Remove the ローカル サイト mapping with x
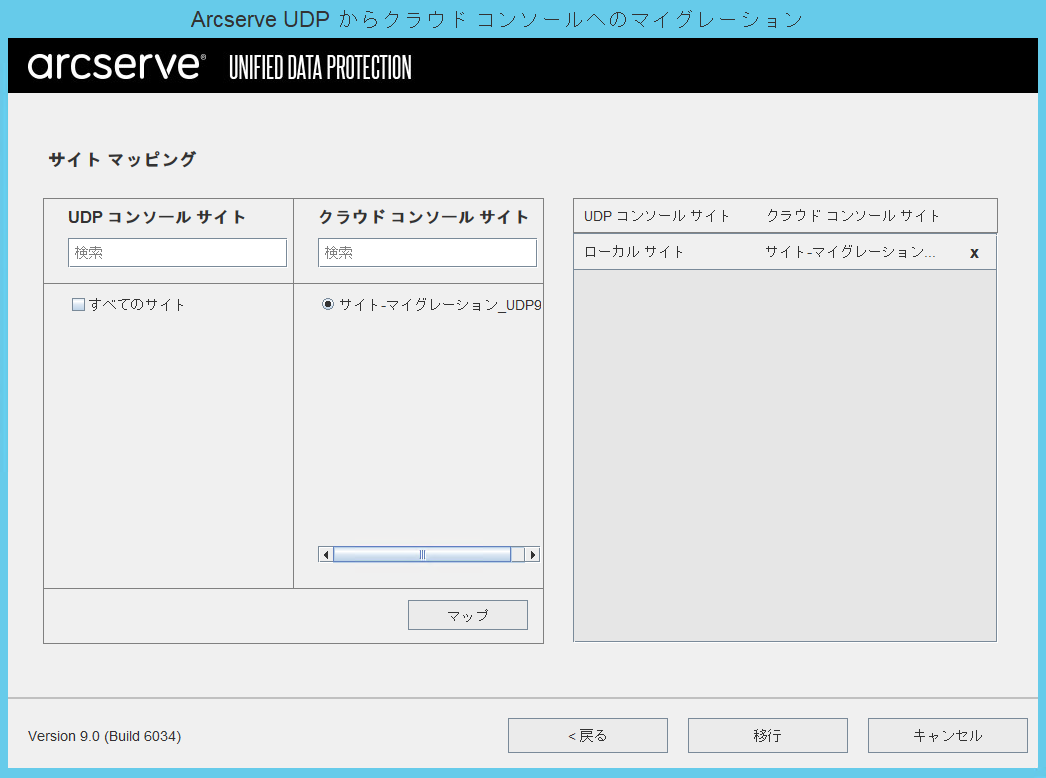The image size is (1046, 778). click(974, 253)
